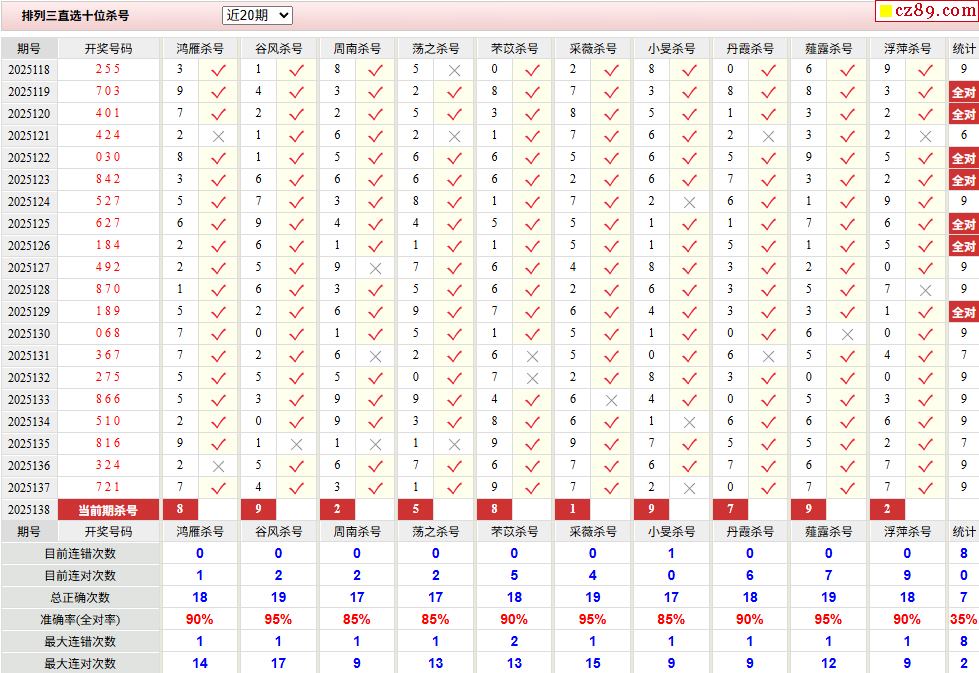
Task: Click the gray X in 荡之杀号 for period 2025118
Action: pos(454,71)
